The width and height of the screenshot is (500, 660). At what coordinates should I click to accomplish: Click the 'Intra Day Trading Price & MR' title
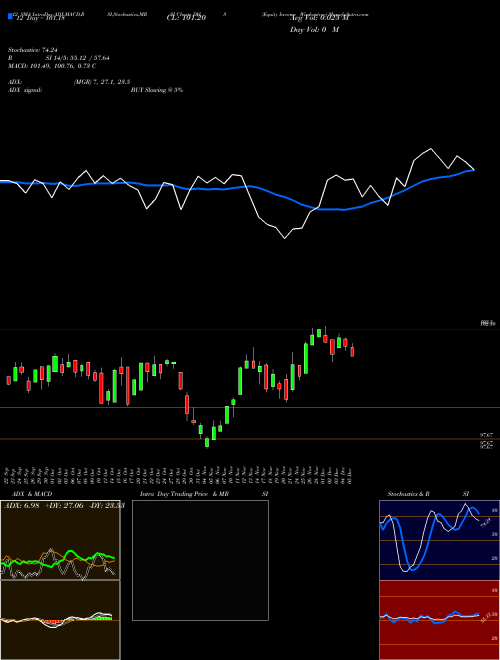point(184,494)
